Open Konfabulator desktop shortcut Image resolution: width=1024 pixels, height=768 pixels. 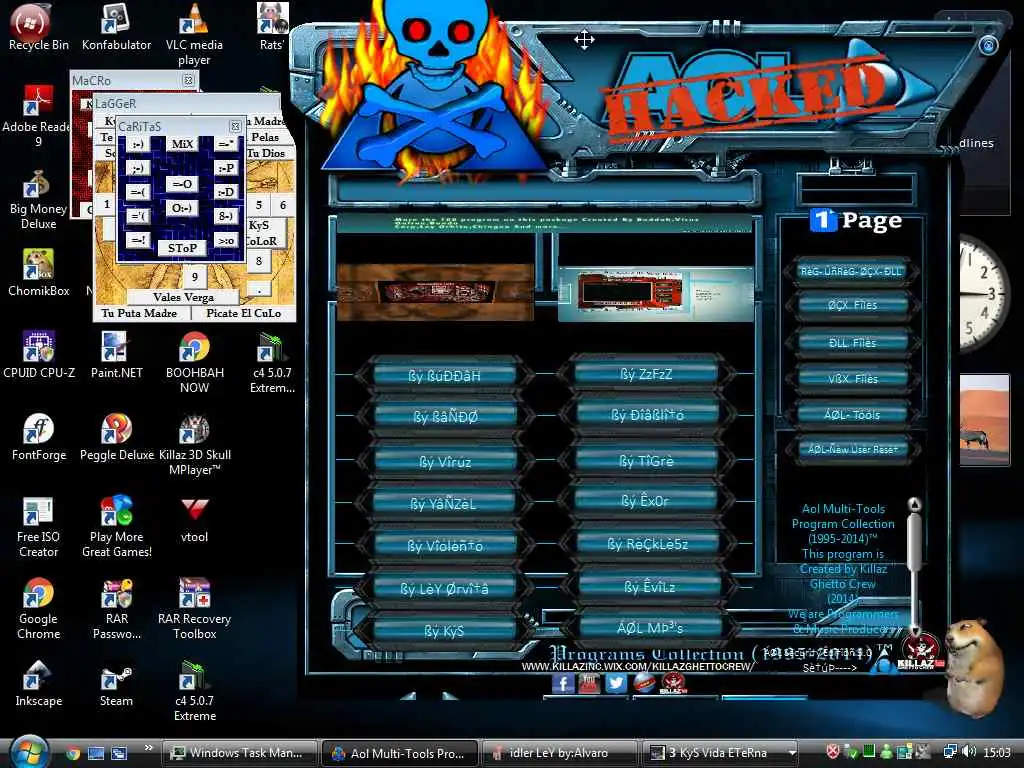coord(116,27)
